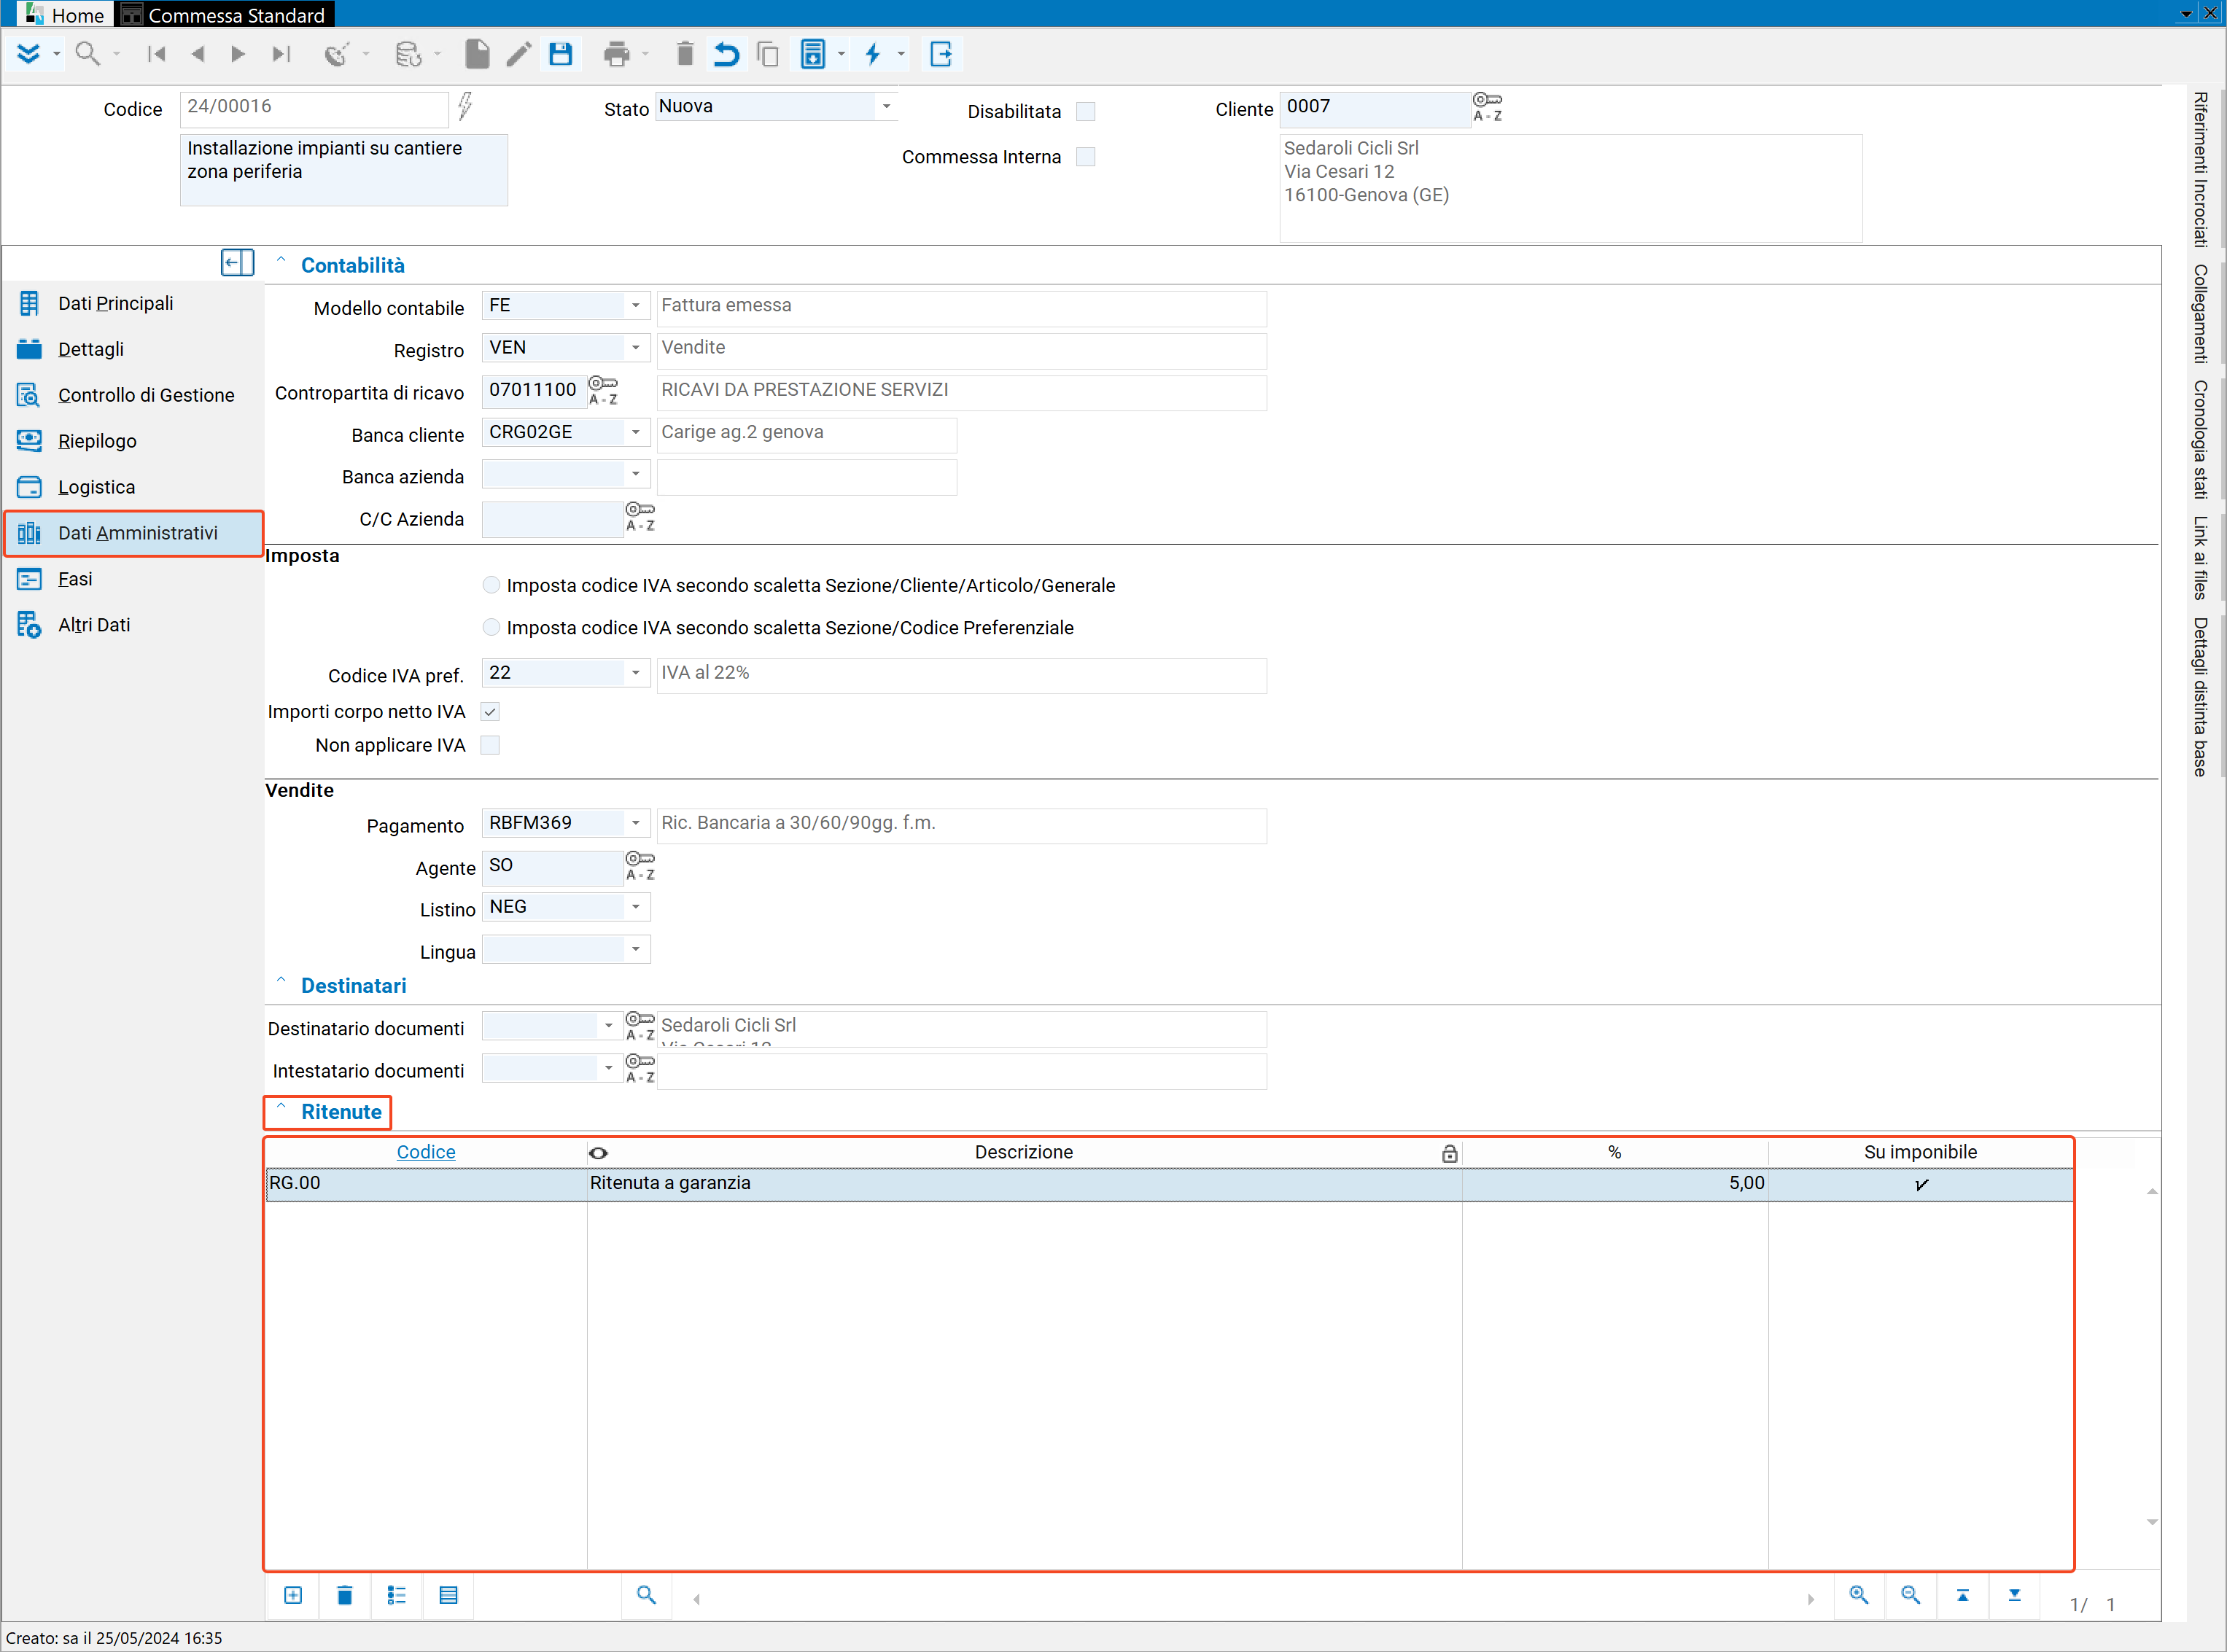Screen dimensions: 2227x1652
Task: Click the Duplicate copy icon in toolbar
Action: point(768,54)
